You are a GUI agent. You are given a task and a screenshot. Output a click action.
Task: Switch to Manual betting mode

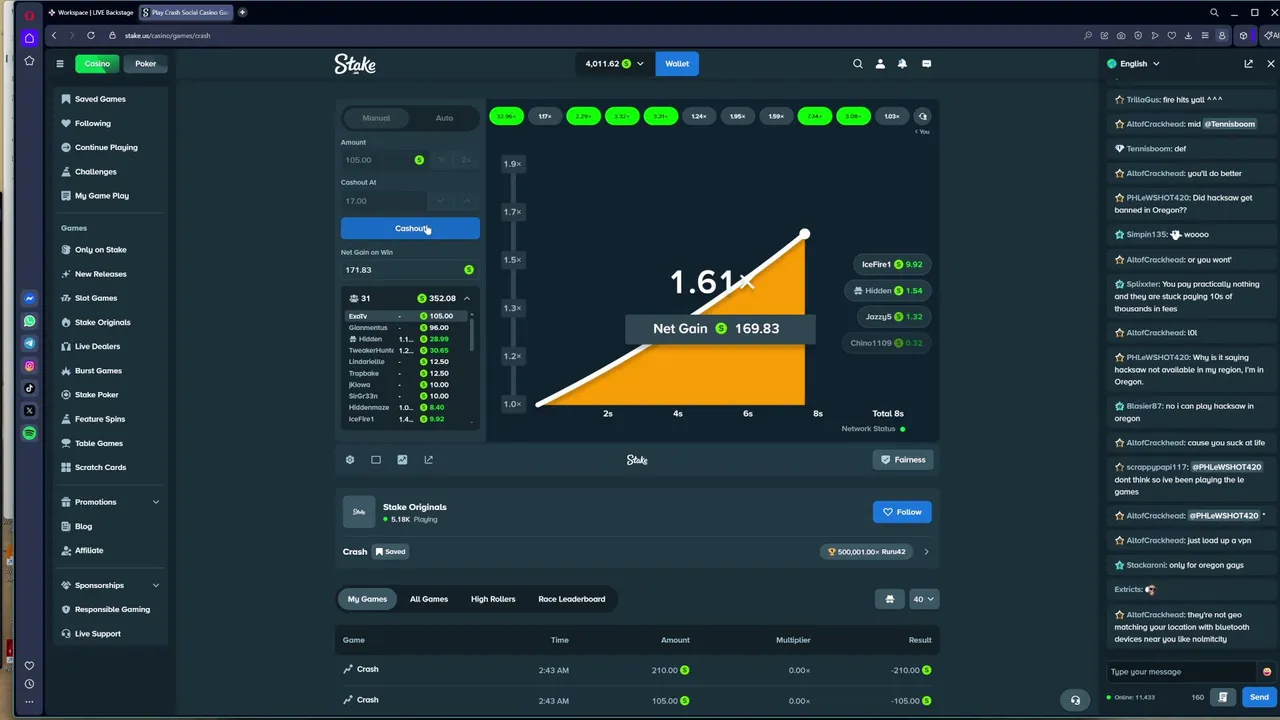point(376,118)
